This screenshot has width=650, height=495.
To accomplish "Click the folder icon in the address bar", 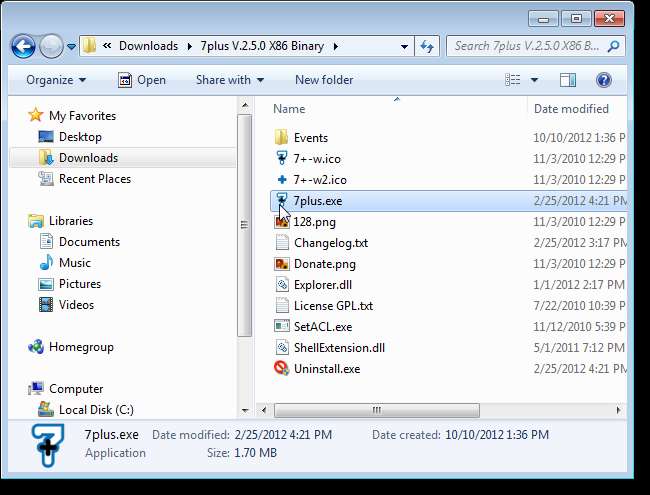I will 89,46.
